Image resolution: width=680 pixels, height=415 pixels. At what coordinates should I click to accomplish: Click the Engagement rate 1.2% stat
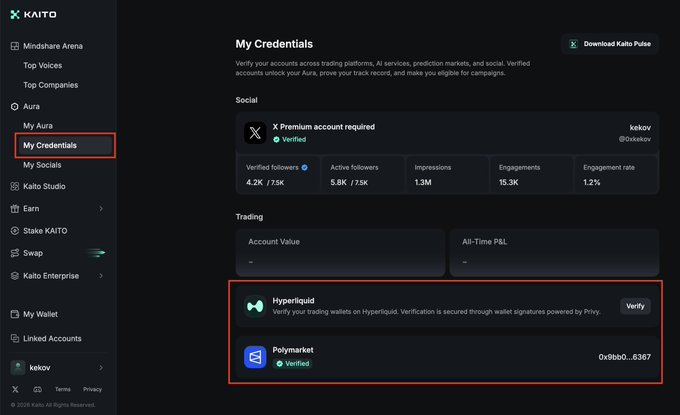coord(616,175)
